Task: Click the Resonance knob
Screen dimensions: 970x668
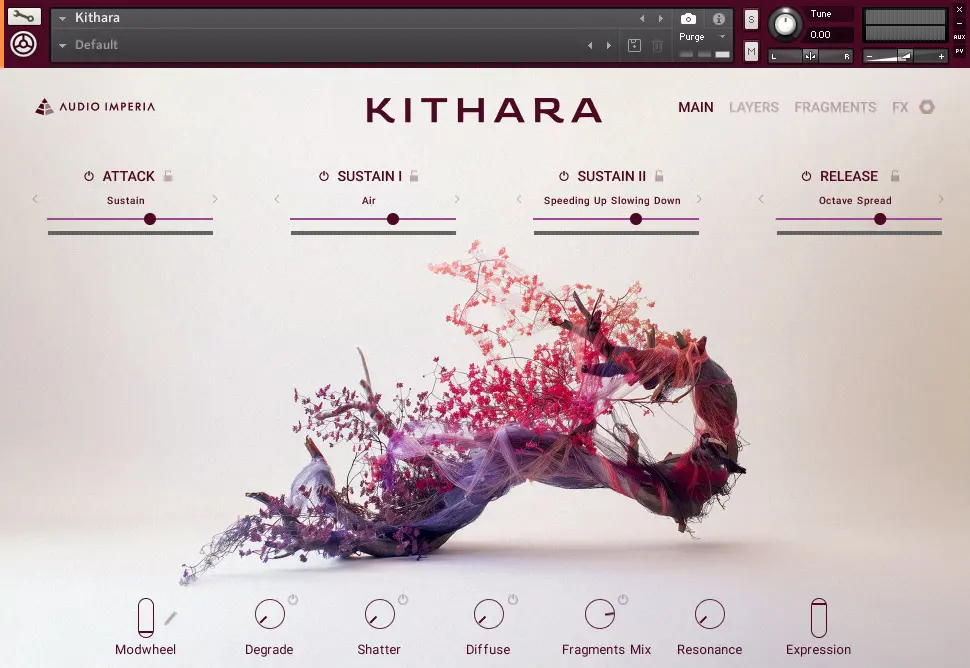Action: pos(710,614)
